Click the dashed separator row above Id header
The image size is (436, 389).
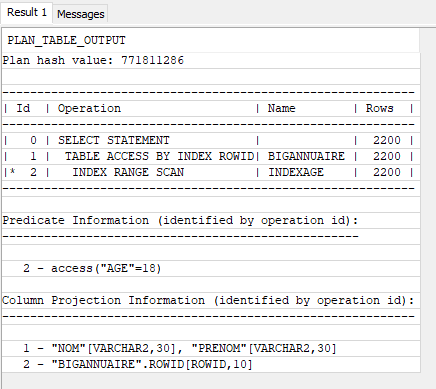point(211,93)
